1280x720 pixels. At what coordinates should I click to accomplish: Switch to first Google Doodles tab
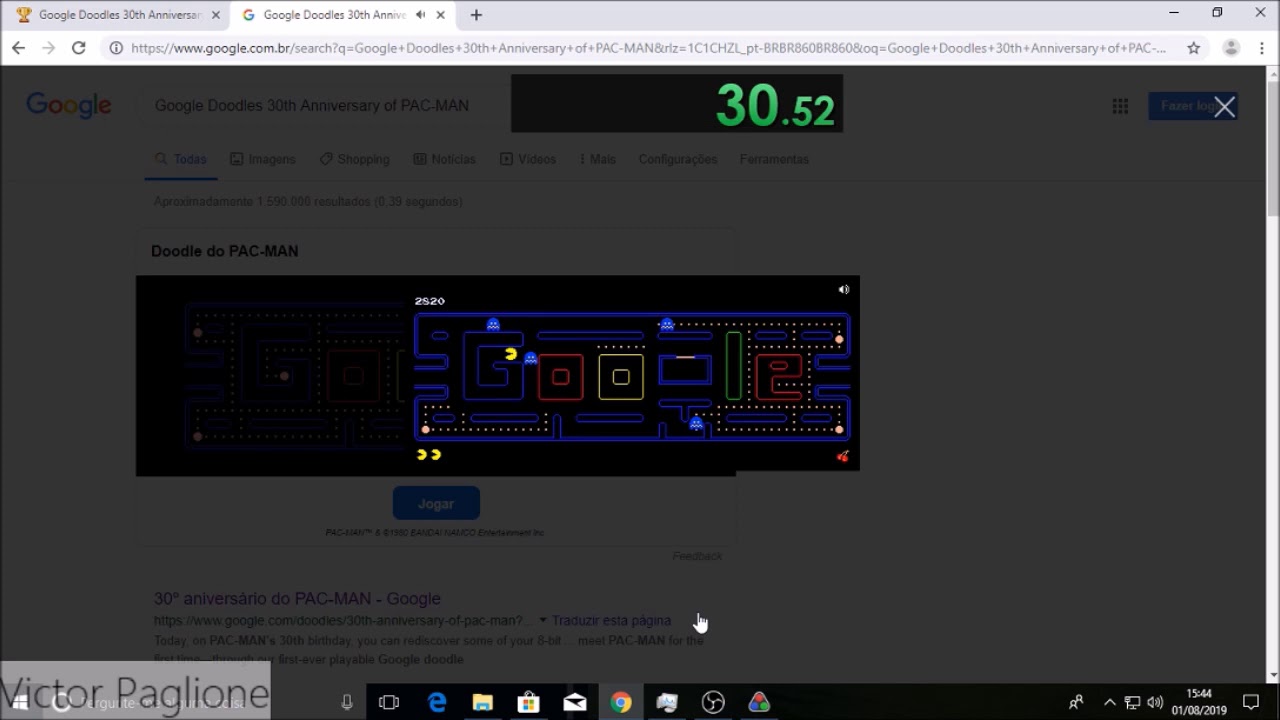pyautogui.click(x=118, y=15)
